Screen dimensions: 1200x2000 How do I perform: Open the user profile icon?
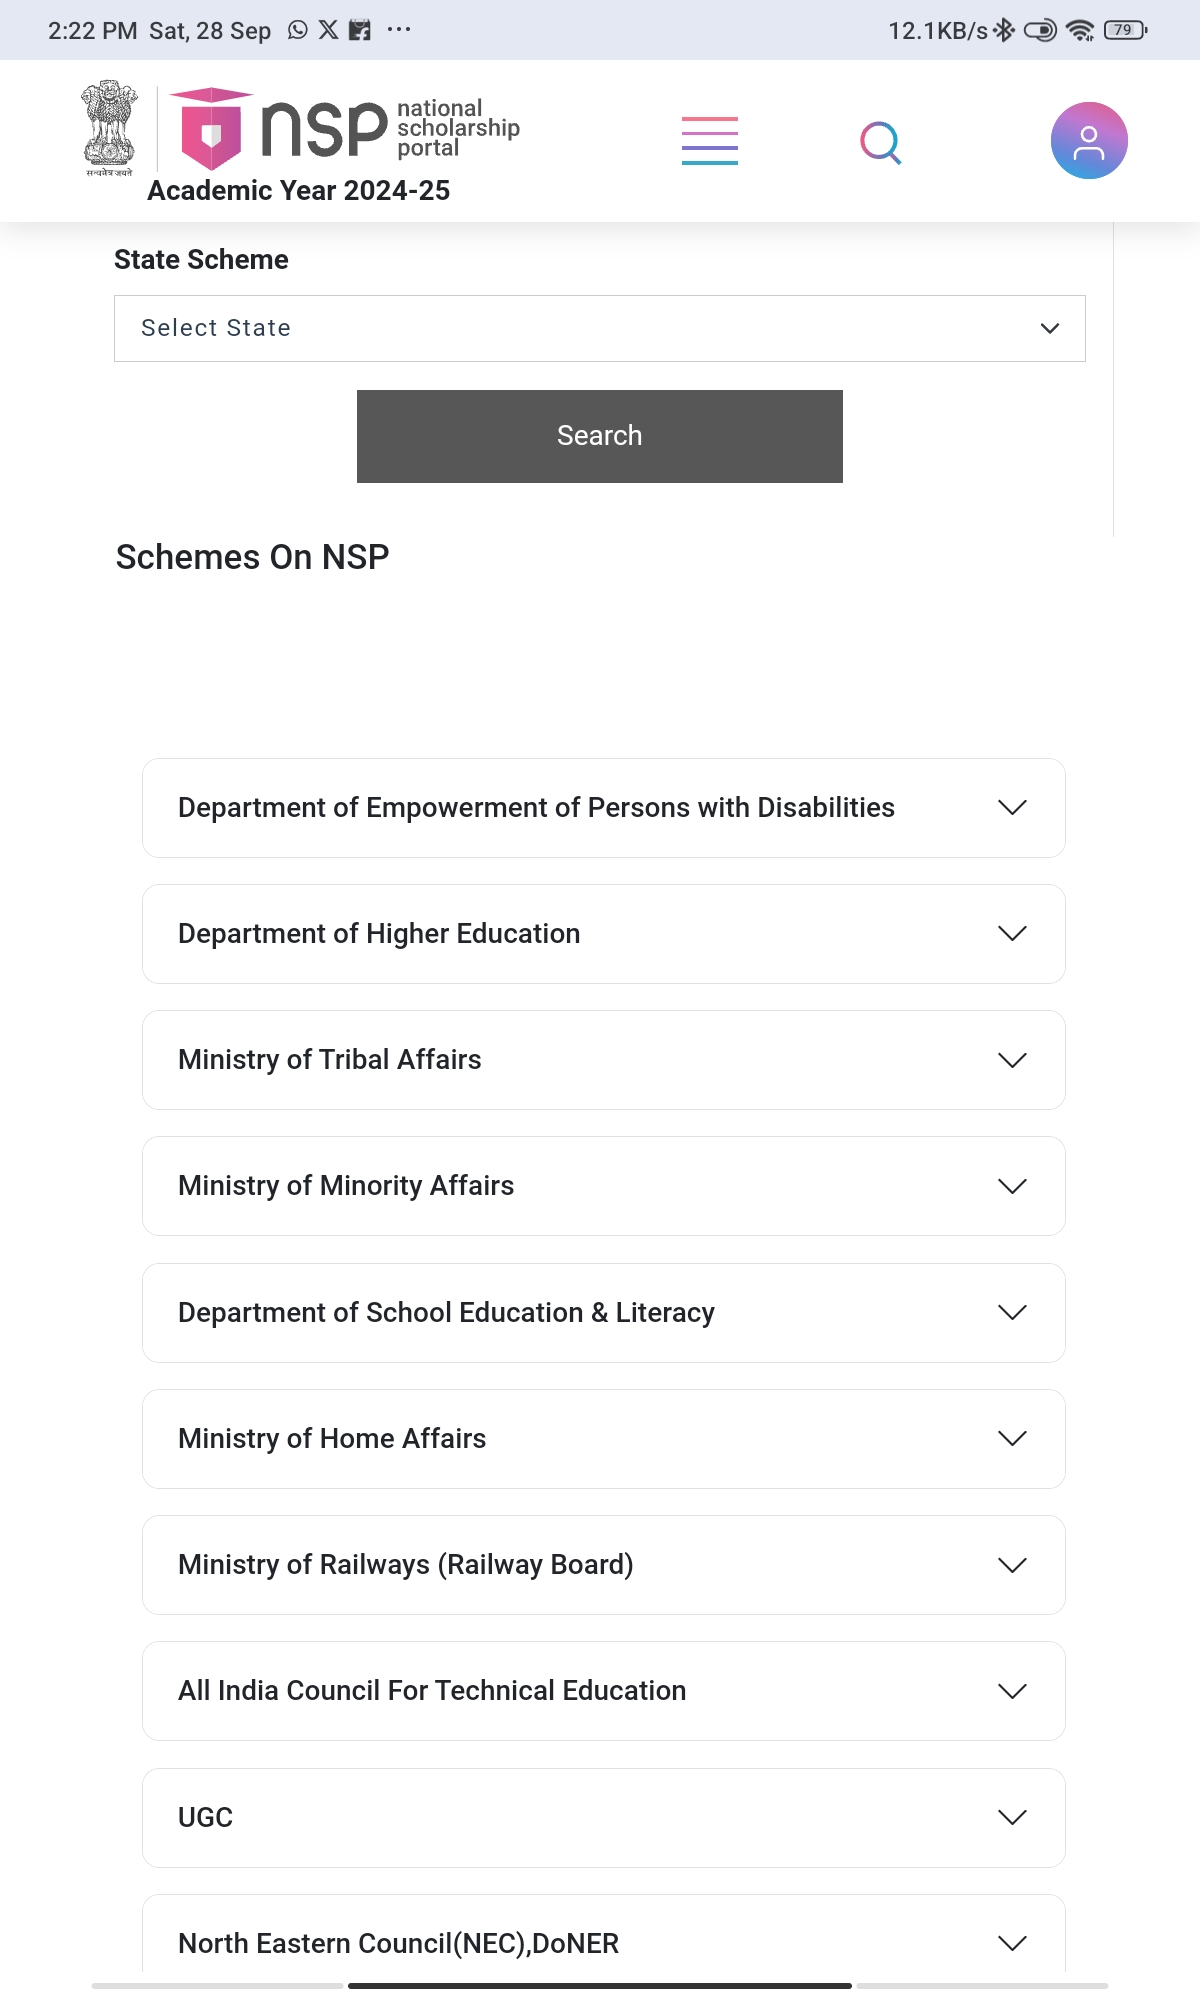coord(1089,141)
